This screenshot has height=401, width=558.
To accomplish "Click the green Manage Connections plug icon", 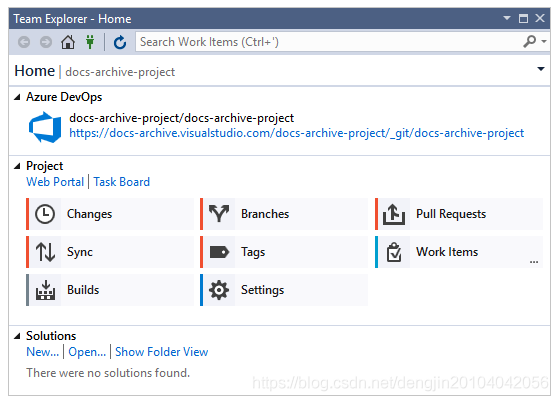I will pos(90,42).
